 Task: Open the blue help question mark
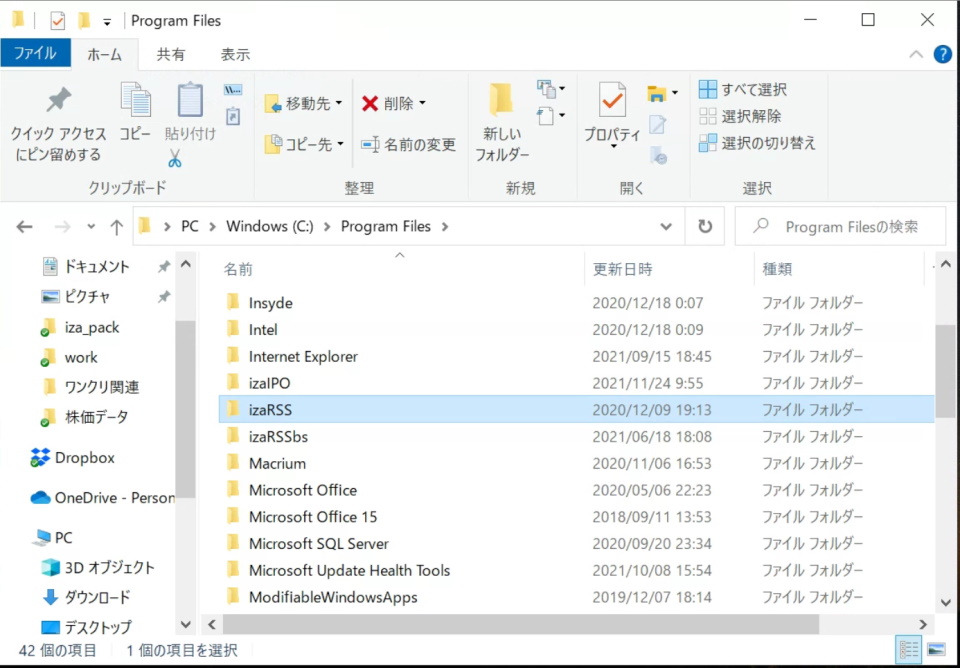[942, 54]
